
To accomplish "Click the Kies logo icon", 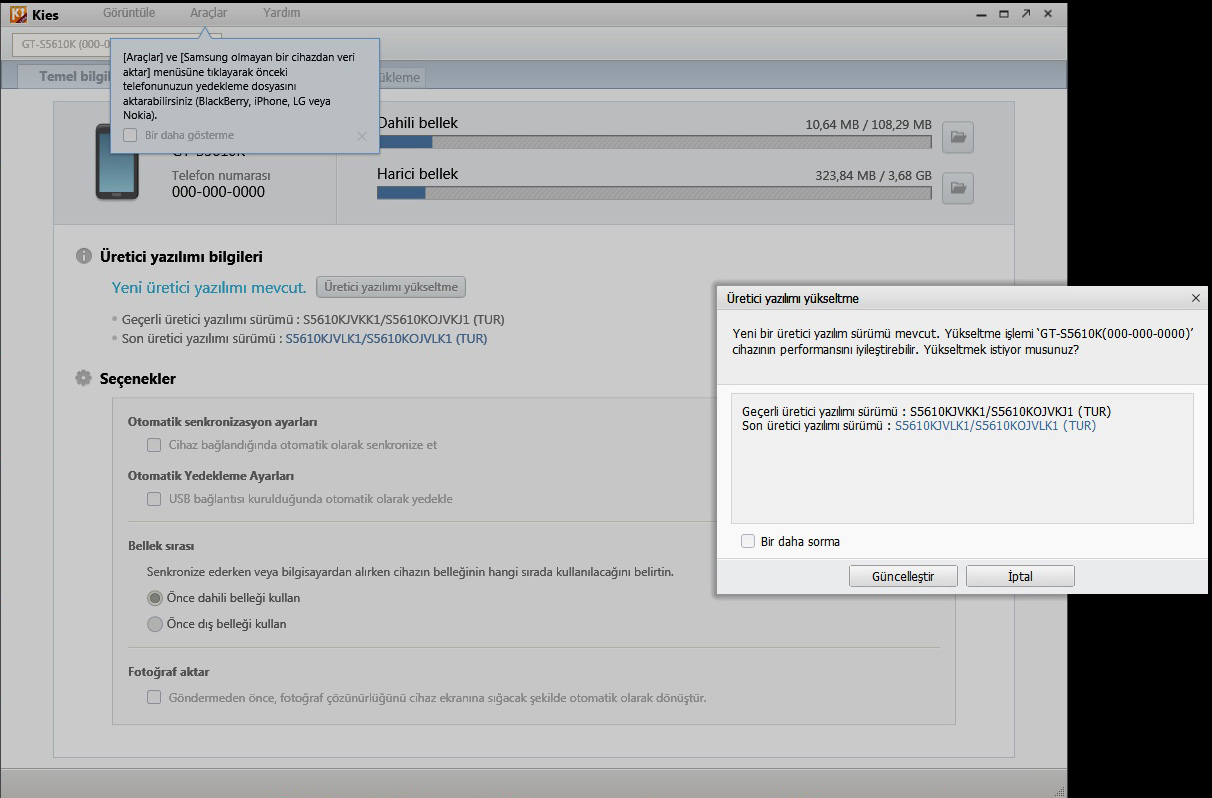I will pyautogui.click(x=18, y=14).
